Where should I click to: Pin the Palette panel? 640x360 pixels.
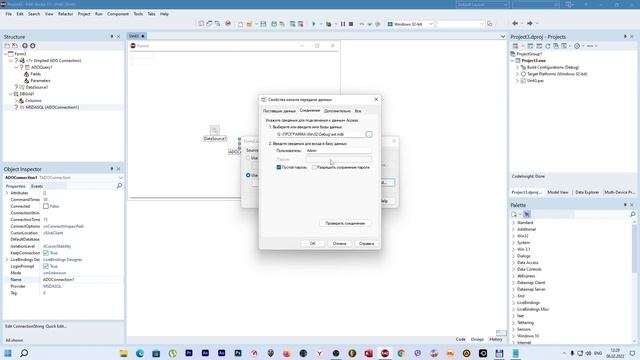[625, 205]
